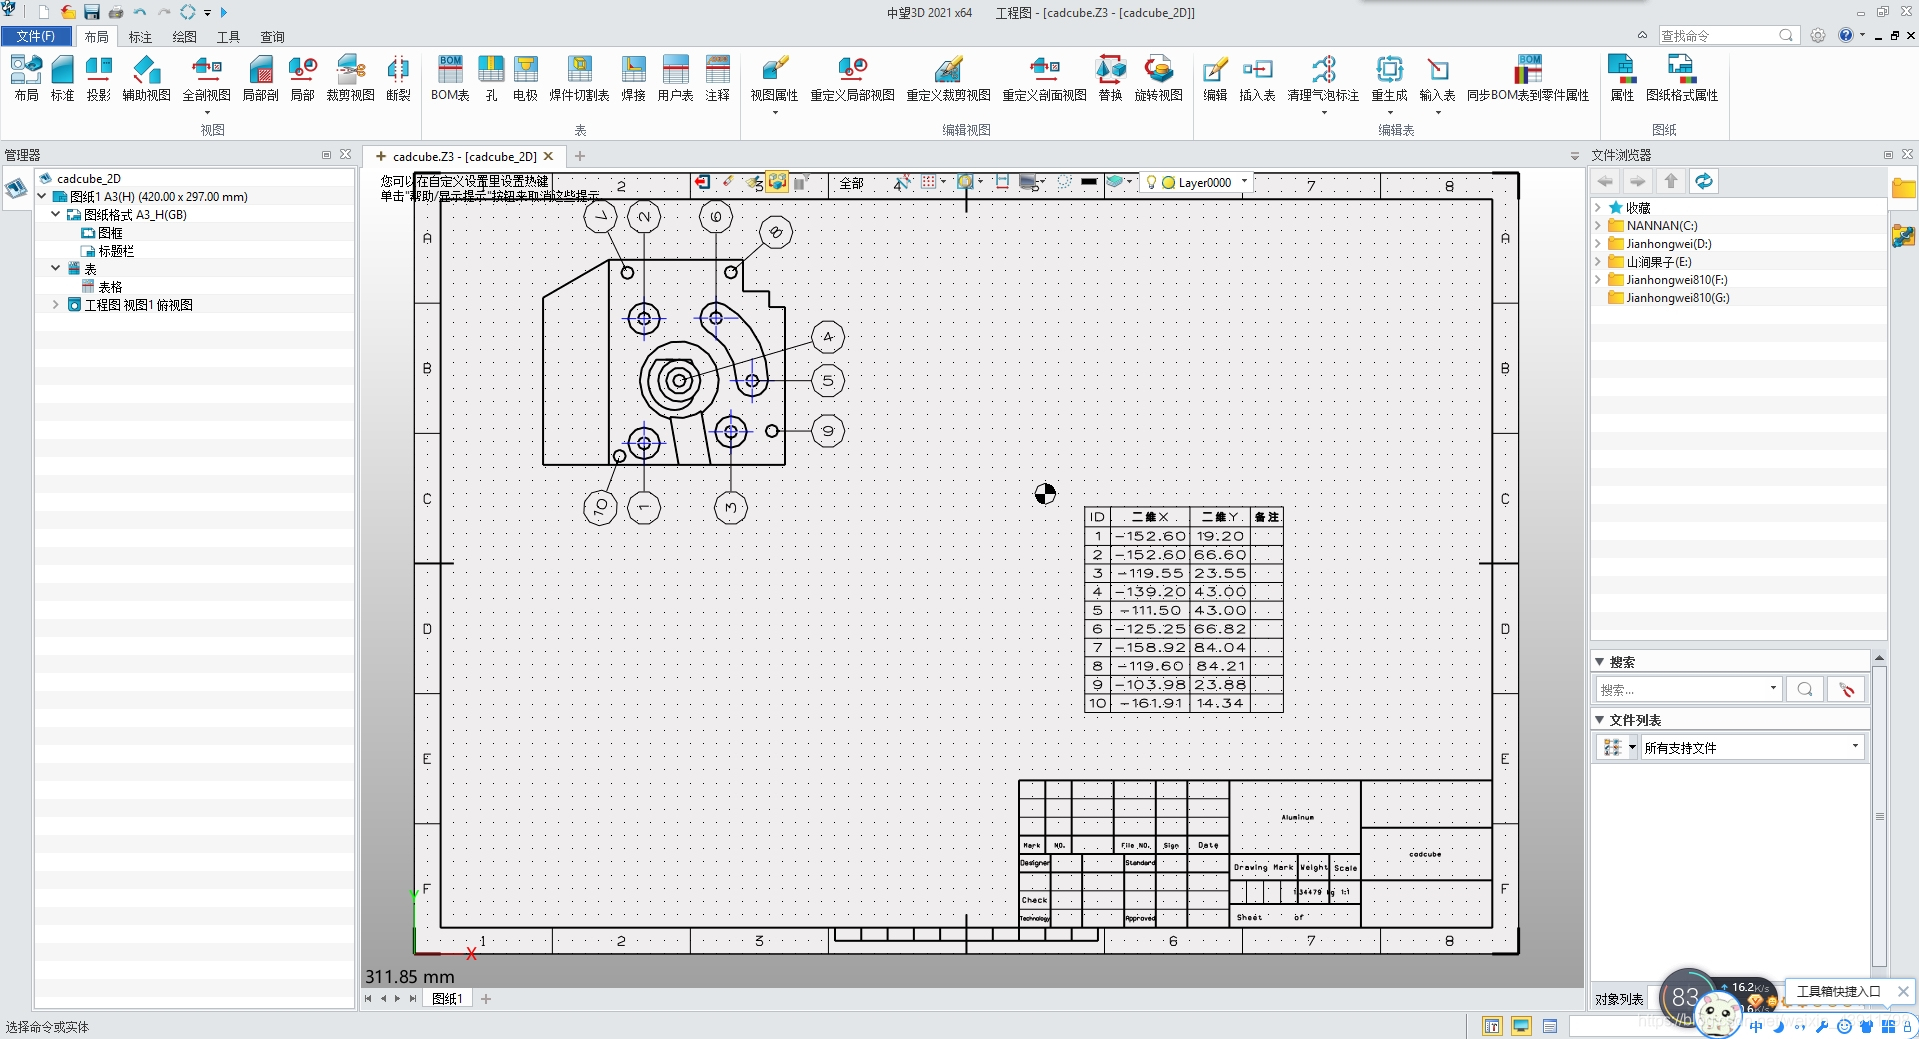Click the 用户表 user table icon
This screenshot has height=1039, width=1919.
675,78
